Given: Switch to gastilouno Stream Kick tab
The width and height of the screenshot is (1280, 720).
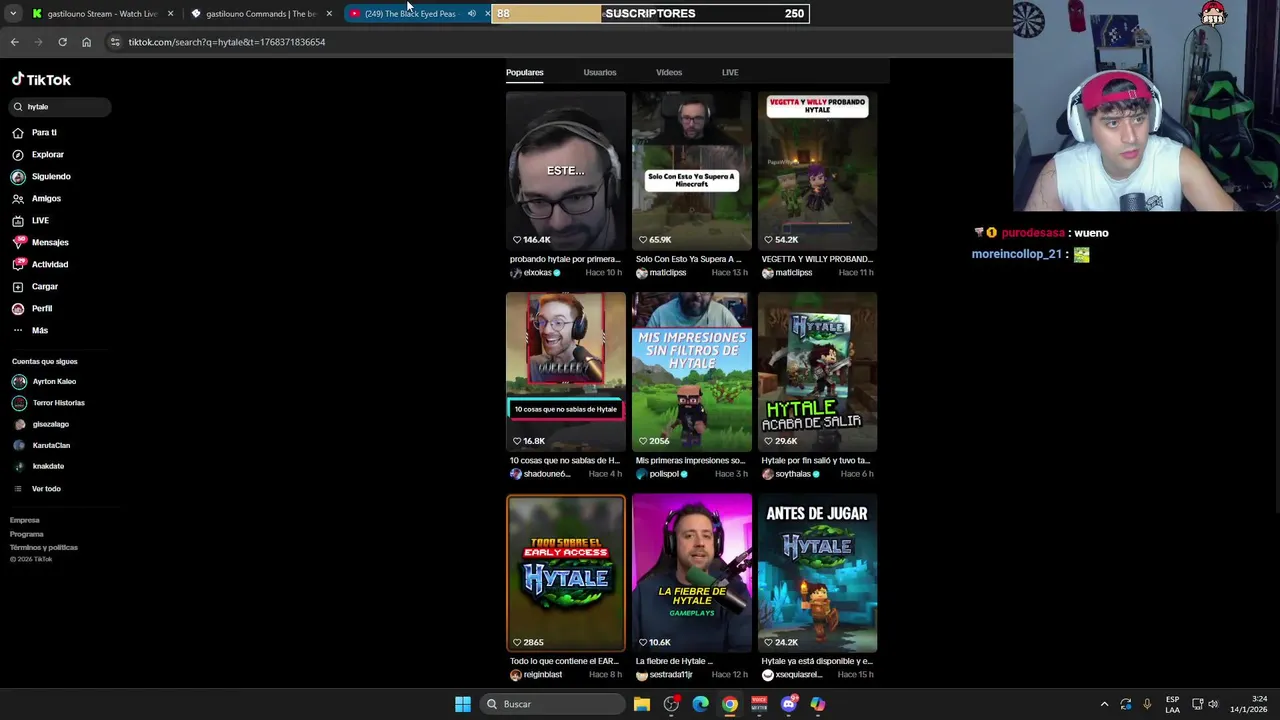Looking at the screenshot, I should pos(102,14).
